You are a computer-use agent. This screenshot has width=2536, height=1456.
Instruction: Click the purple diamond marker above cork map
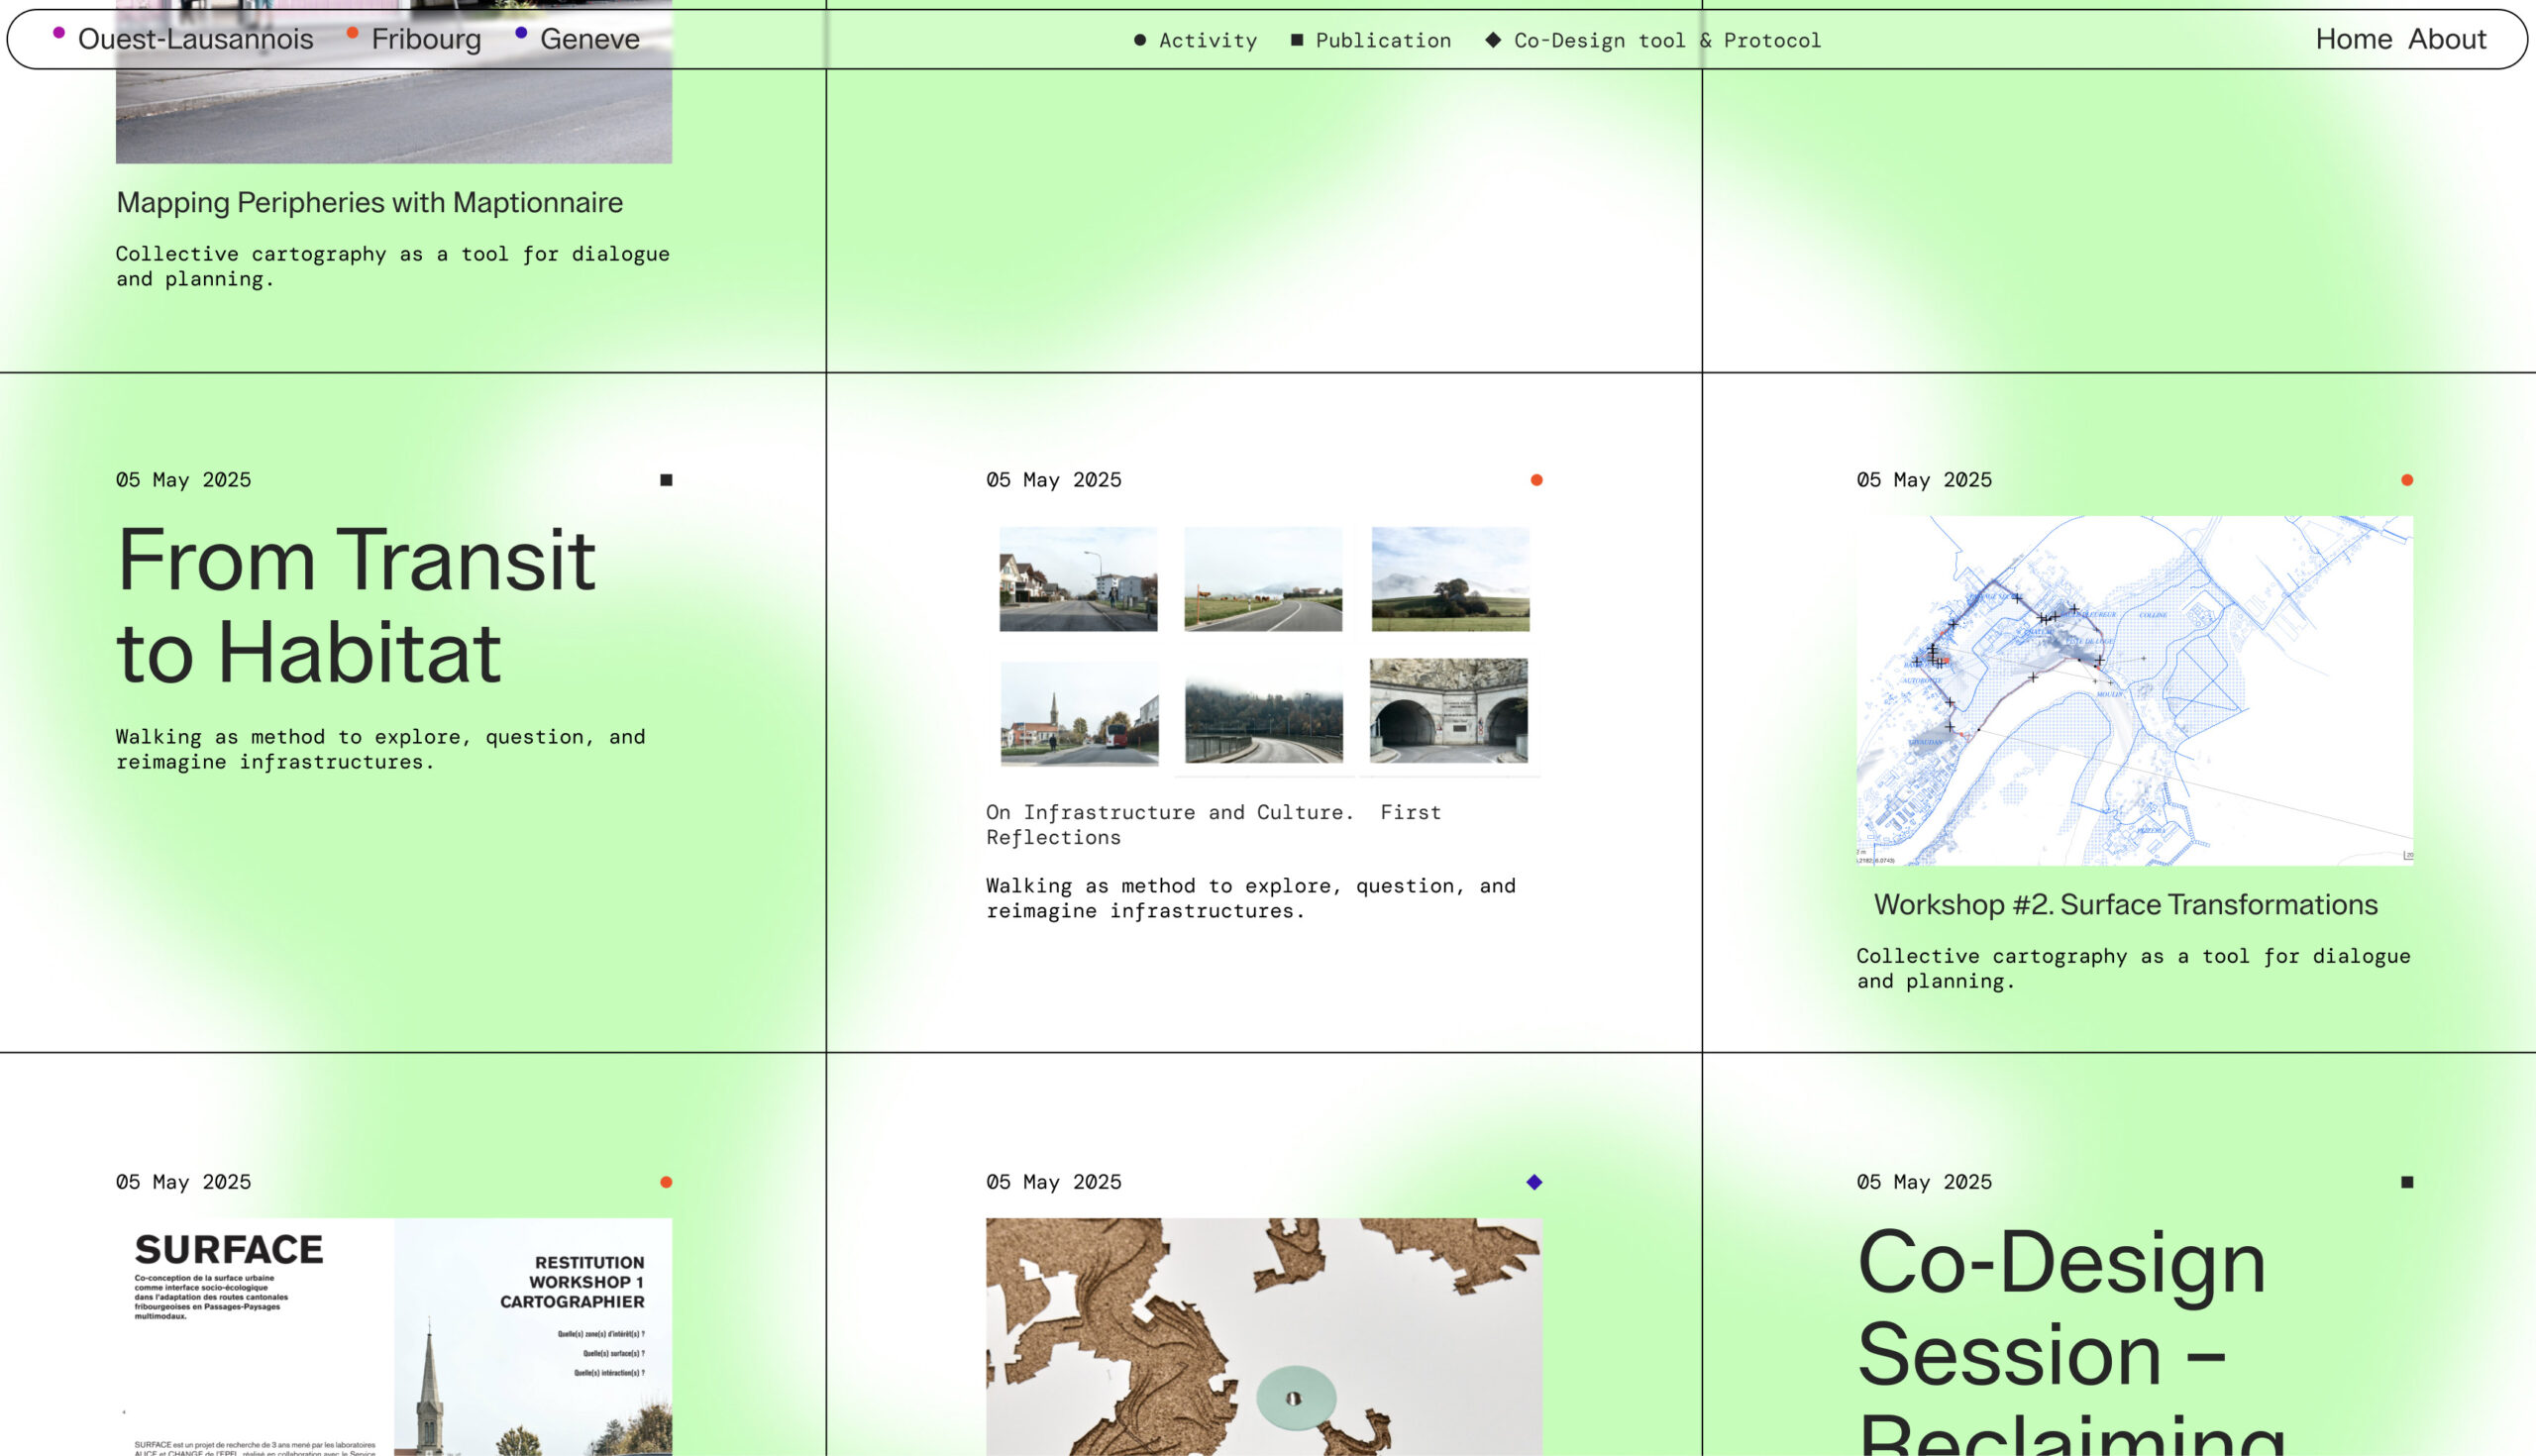point(1534,1182)
